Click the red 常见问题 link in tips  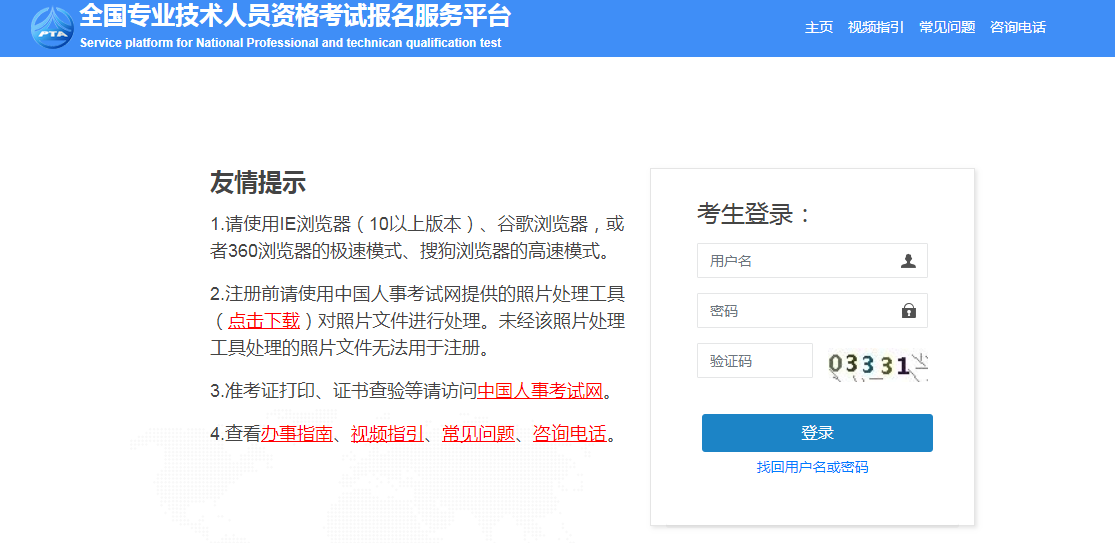coord(478,434)
